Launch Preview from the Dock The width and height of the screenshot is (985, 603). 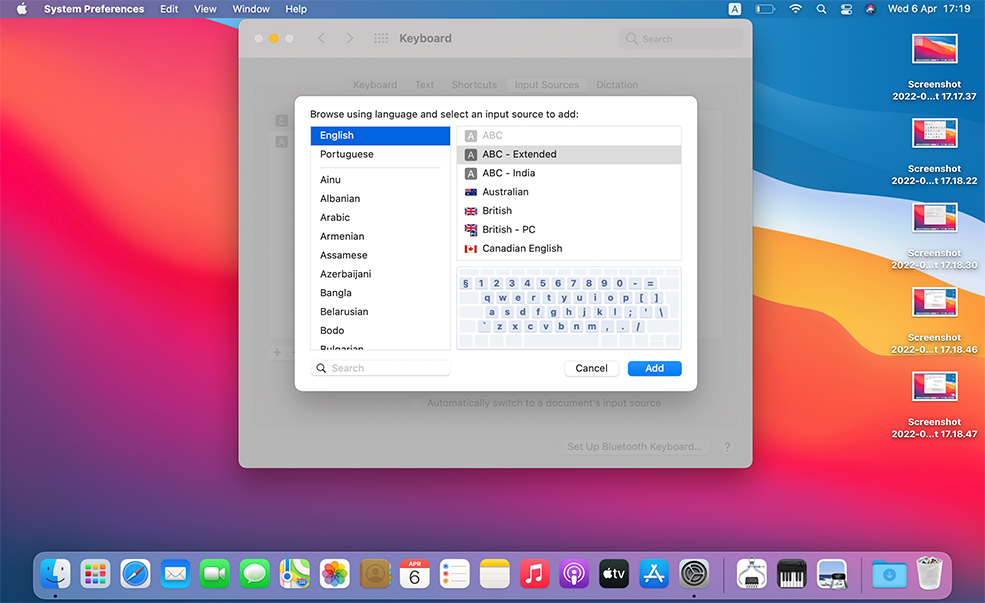(832, 573)
